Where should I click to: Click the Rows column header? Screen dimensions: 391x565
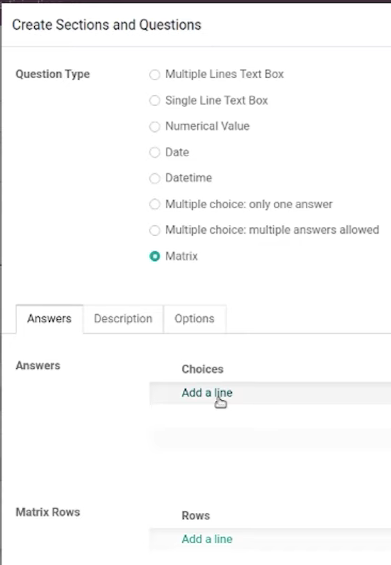[x=196, y=516]
